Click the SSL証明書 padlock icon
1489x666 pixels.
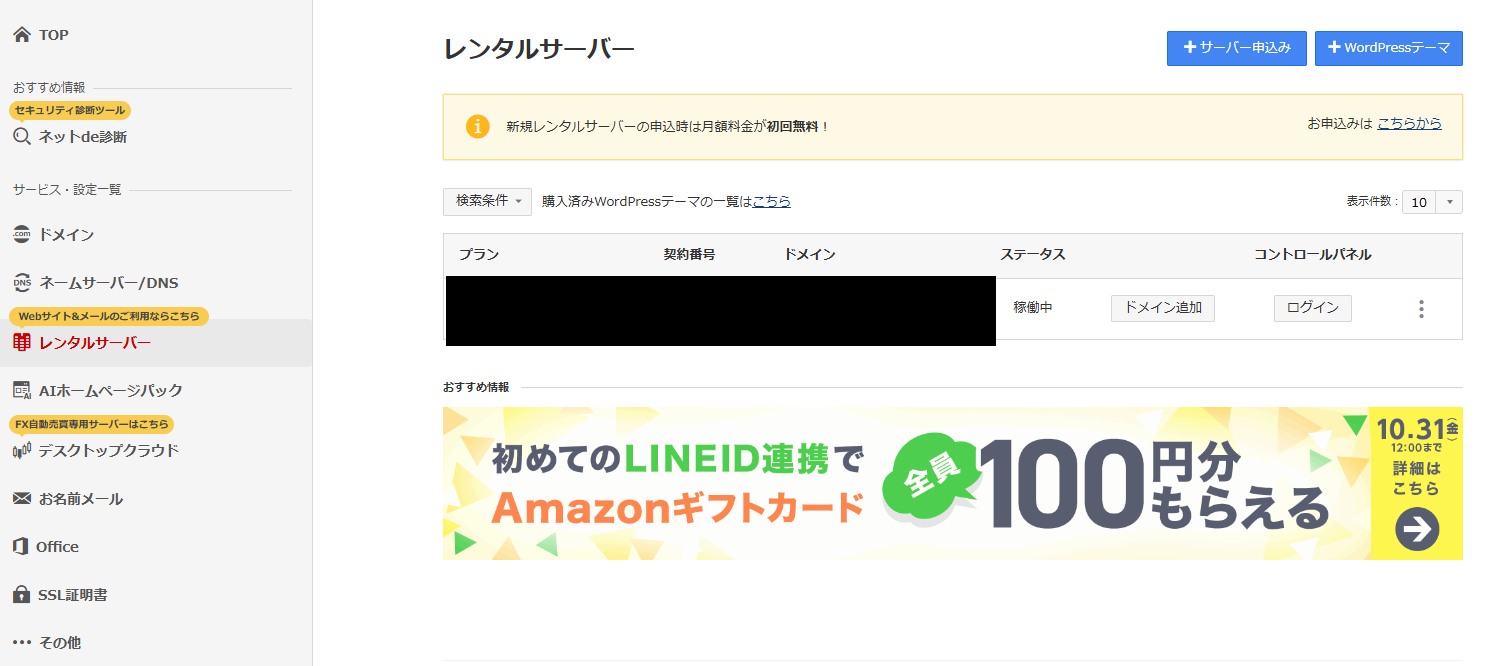[22, 594]
